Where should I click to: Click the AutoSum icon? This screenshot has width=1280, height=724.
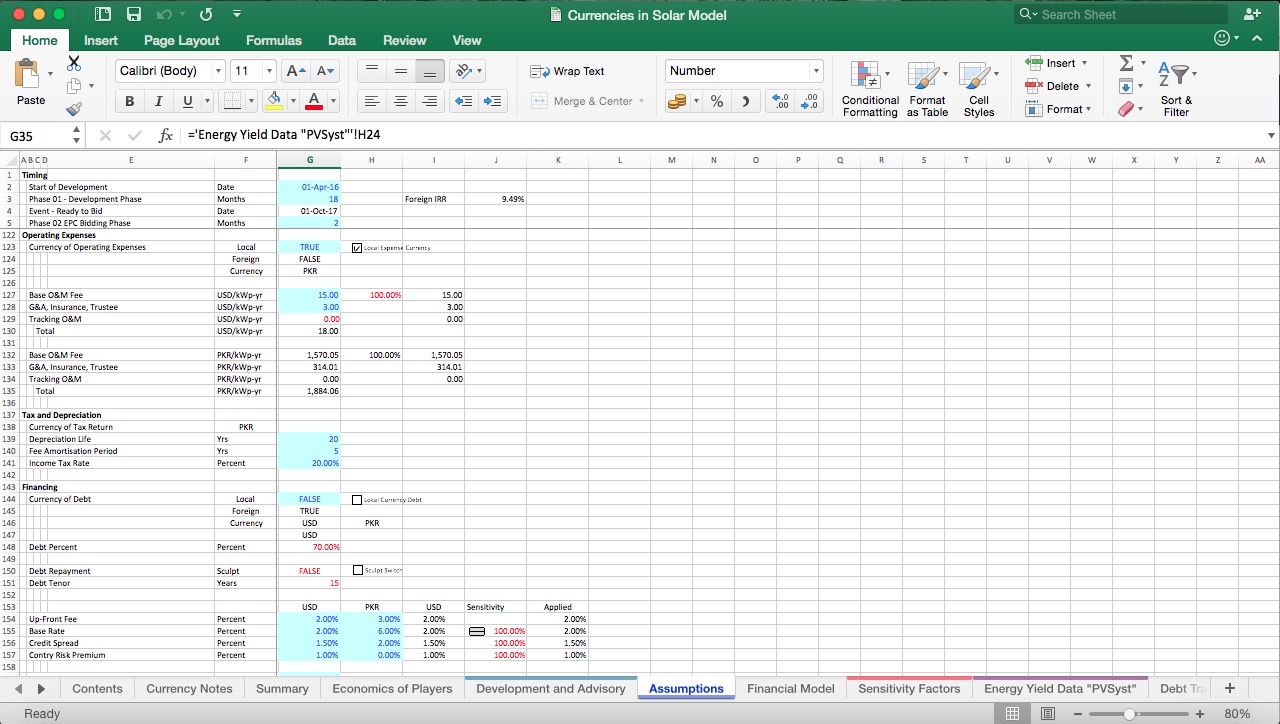(x=1126, y=63)
